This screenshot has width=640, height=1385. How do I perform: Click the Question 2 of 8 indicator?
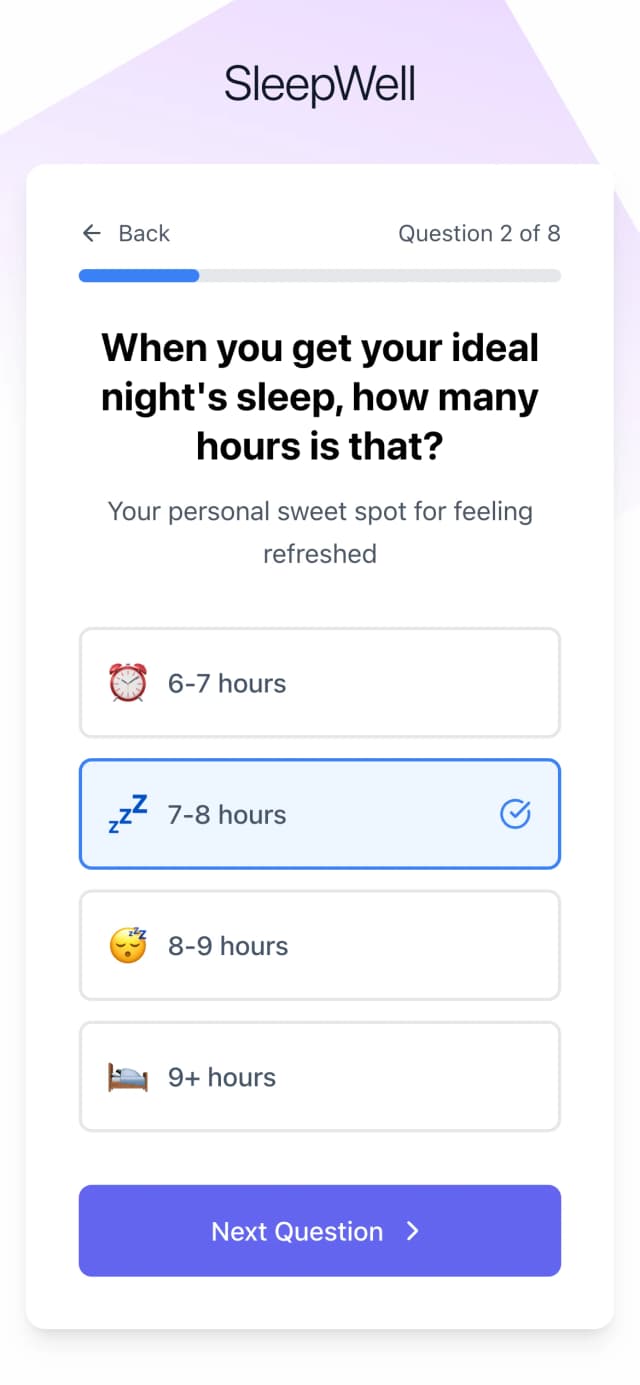tap(479, 233)
